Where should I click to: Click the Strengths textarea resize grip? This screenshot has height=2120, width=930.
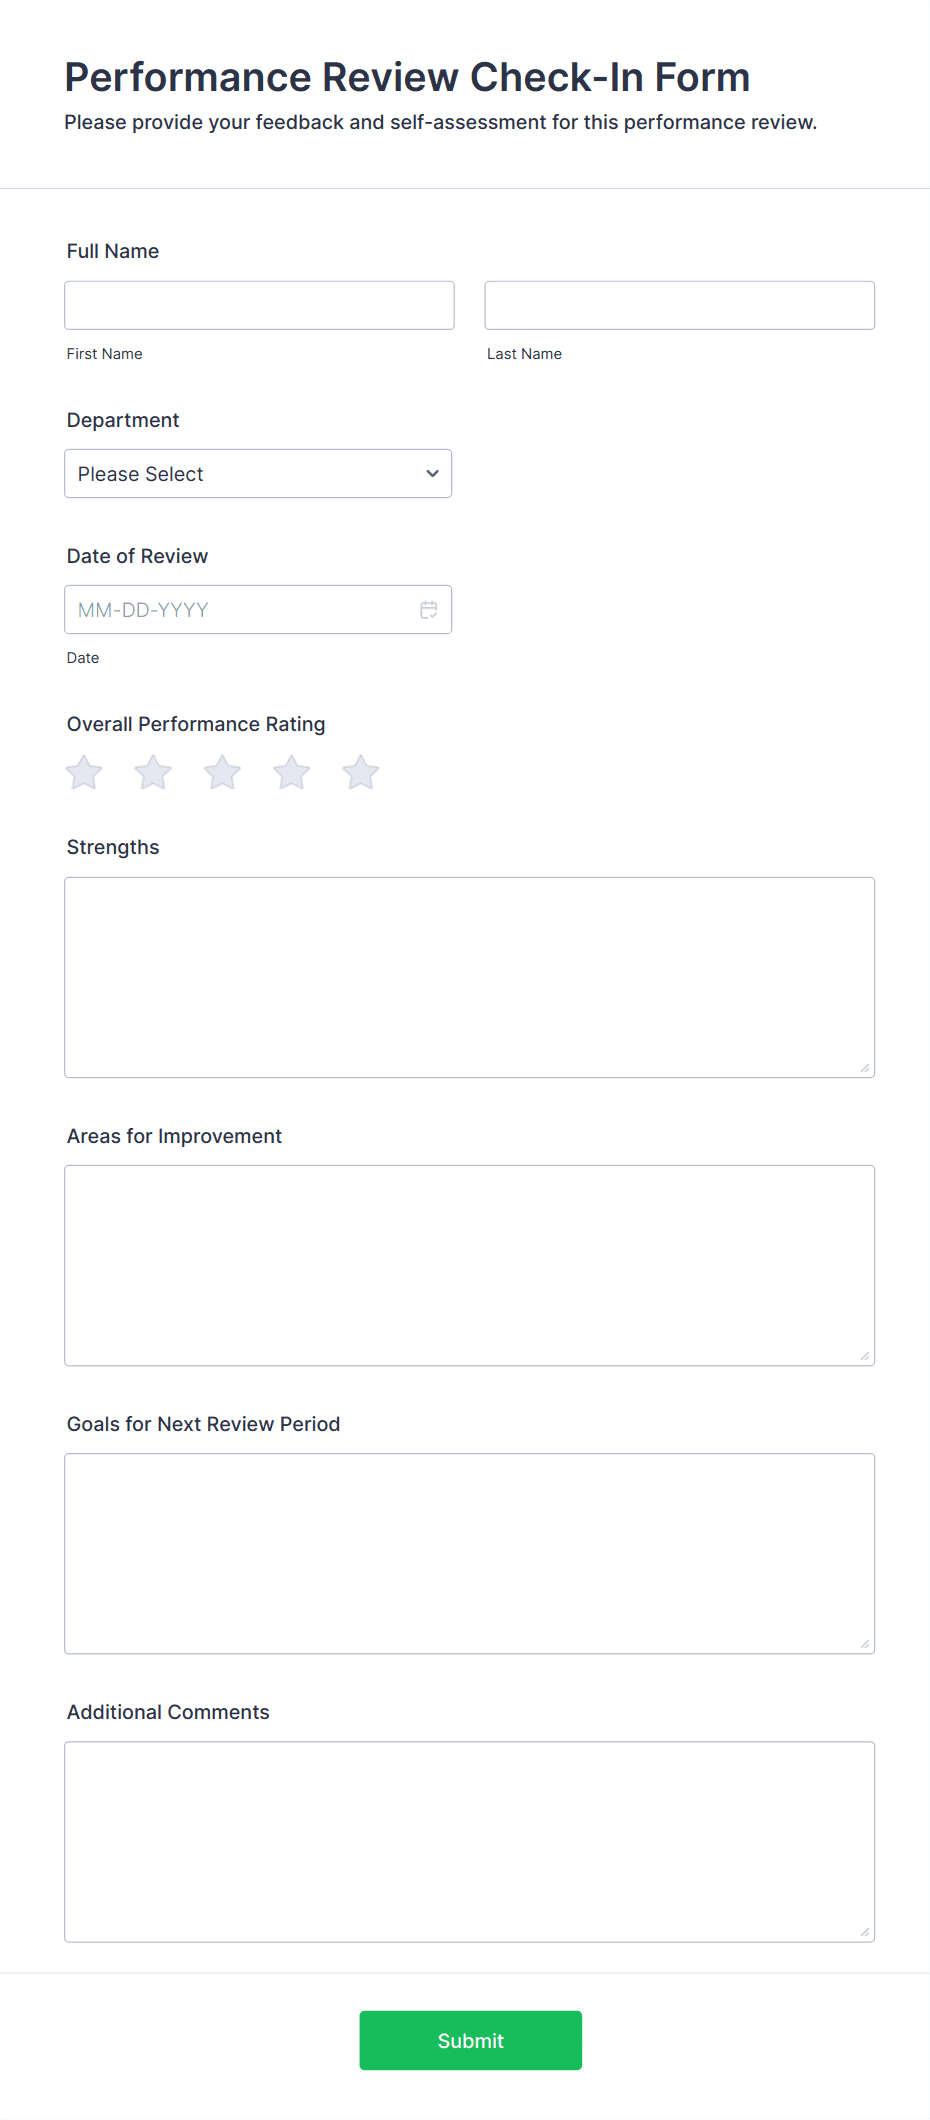(x=864, y=1068)
